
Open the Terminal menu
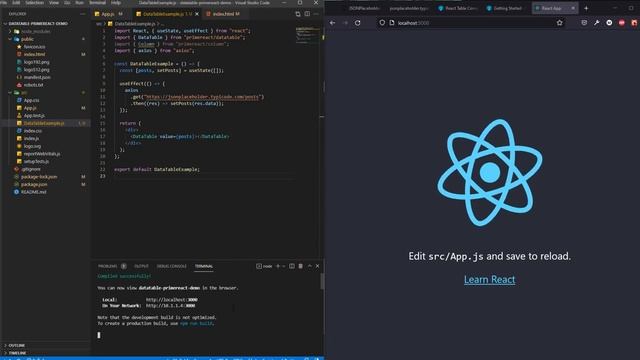click(98, 2)
